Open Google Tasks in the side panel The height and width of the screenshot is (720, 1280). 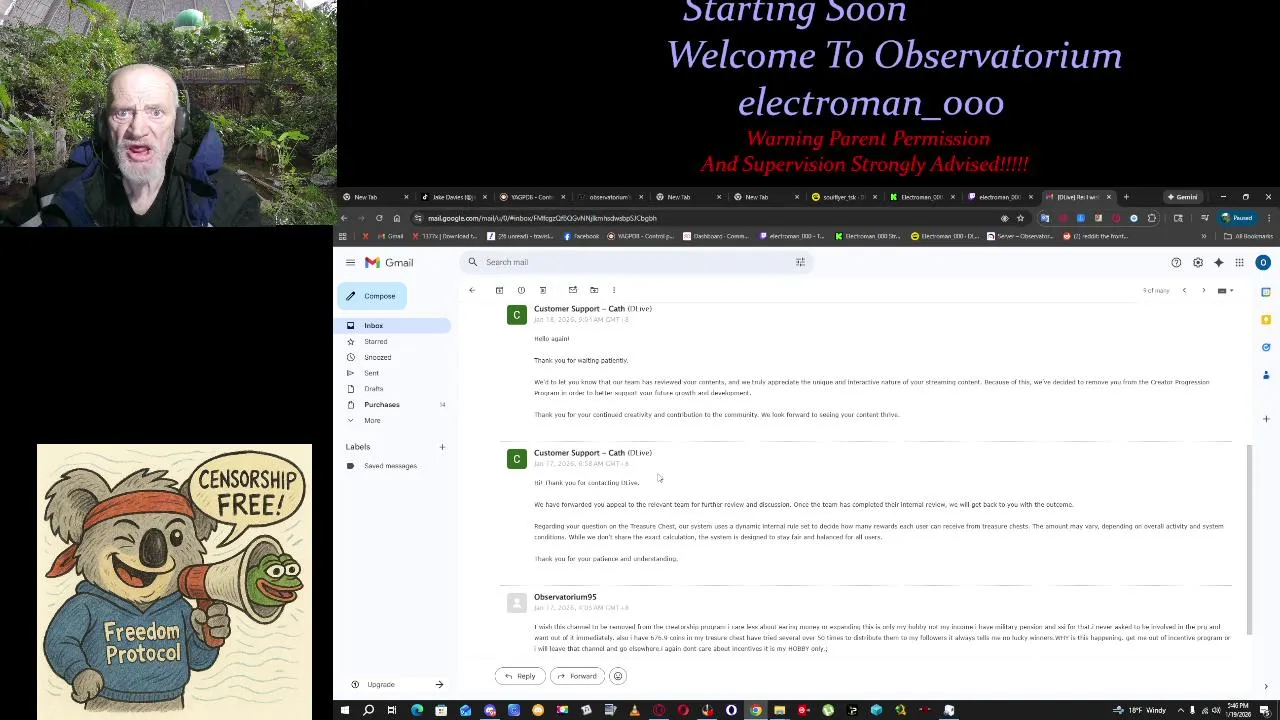click(x=1266, y=347)
